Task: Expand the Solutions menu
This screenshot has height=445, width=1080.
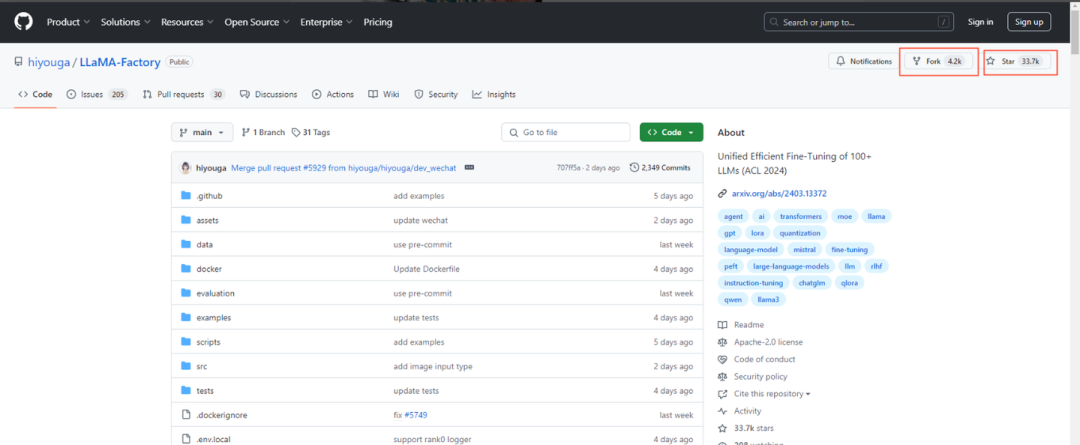Action: [x=126, y=22]
